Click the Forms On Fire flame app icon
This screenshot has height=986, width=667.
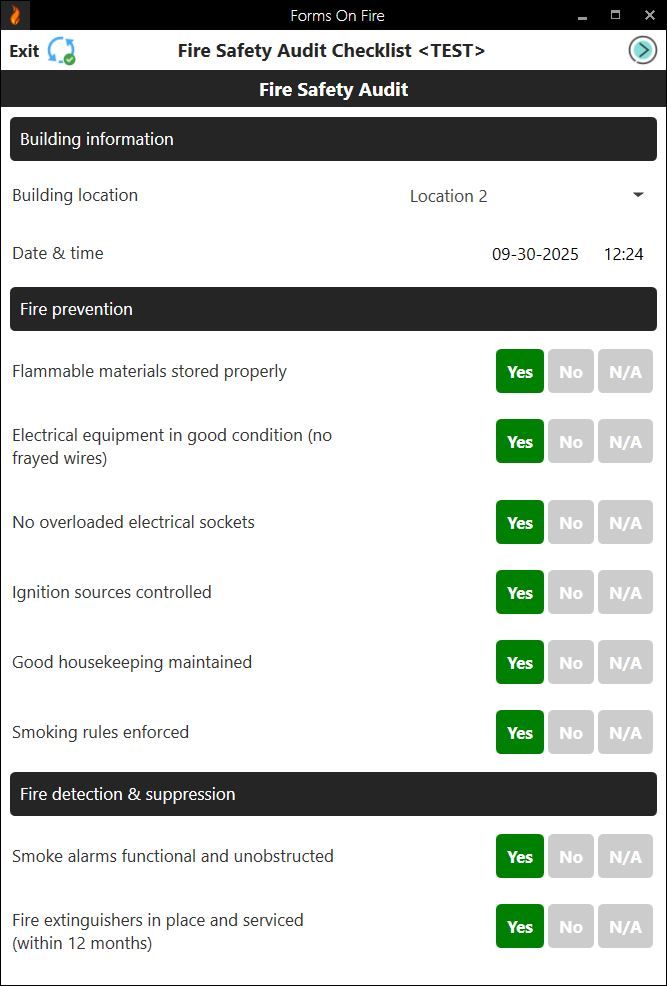(13, 14)
